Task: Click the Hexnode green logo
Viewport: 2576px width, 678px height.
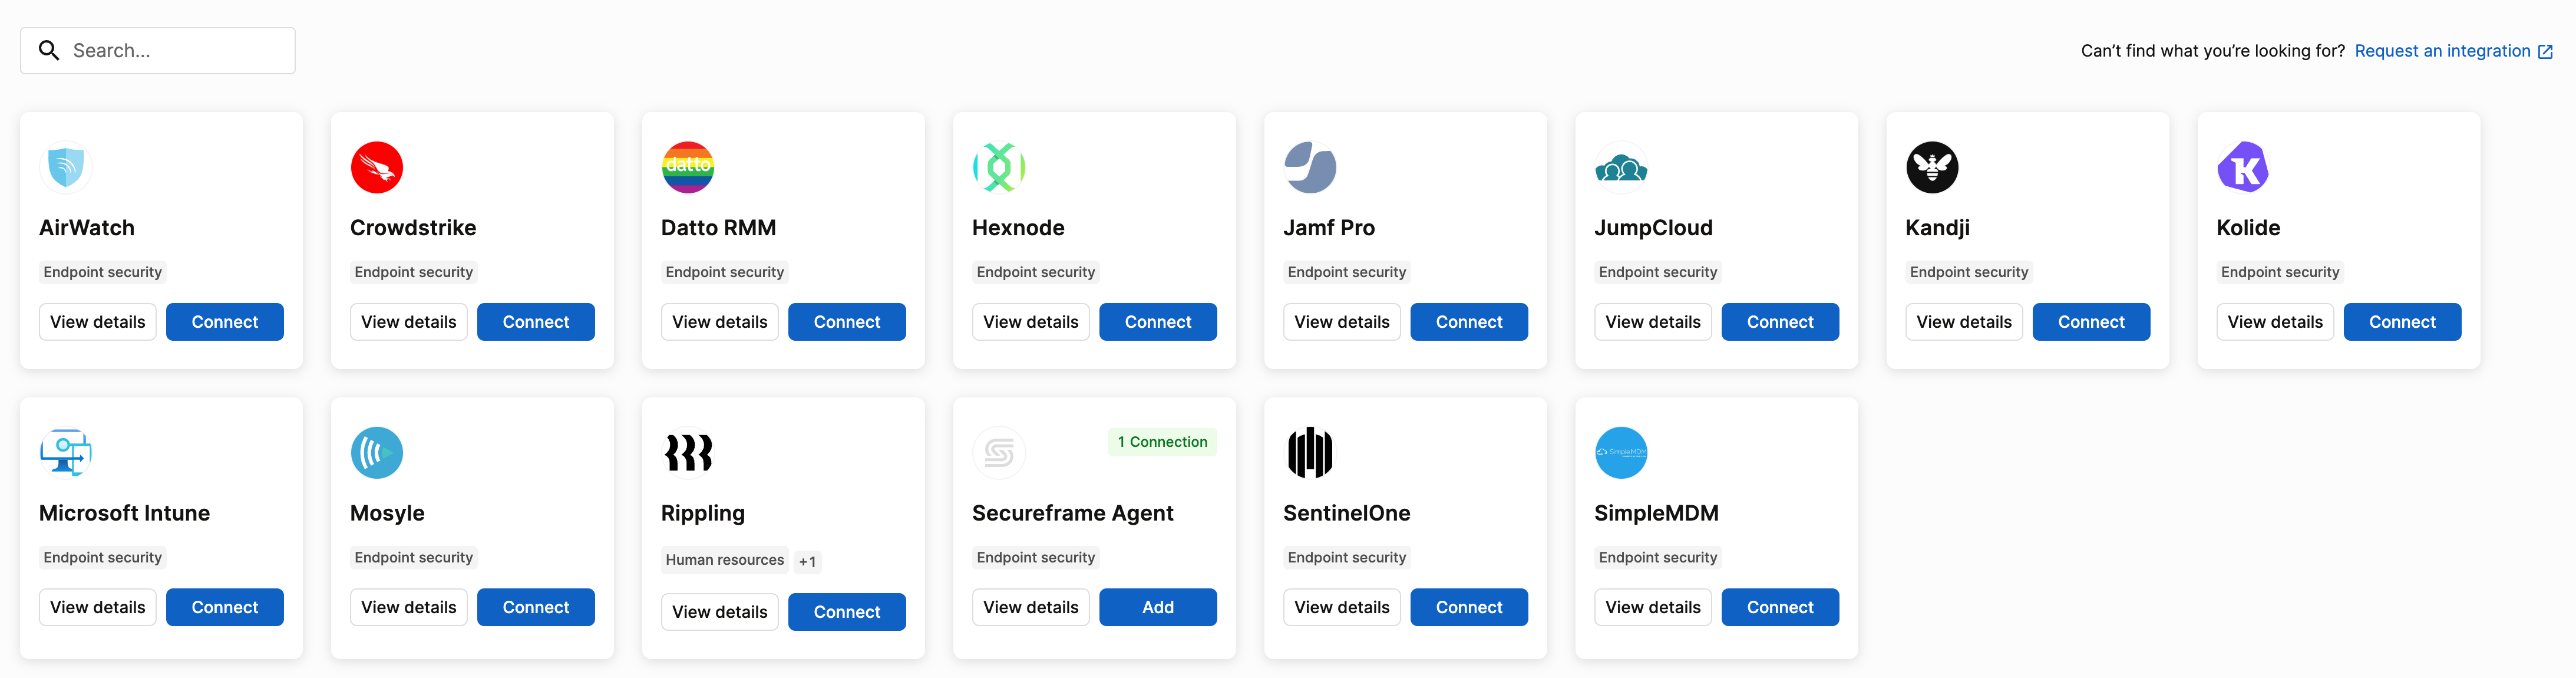Action: click(999, 167)
